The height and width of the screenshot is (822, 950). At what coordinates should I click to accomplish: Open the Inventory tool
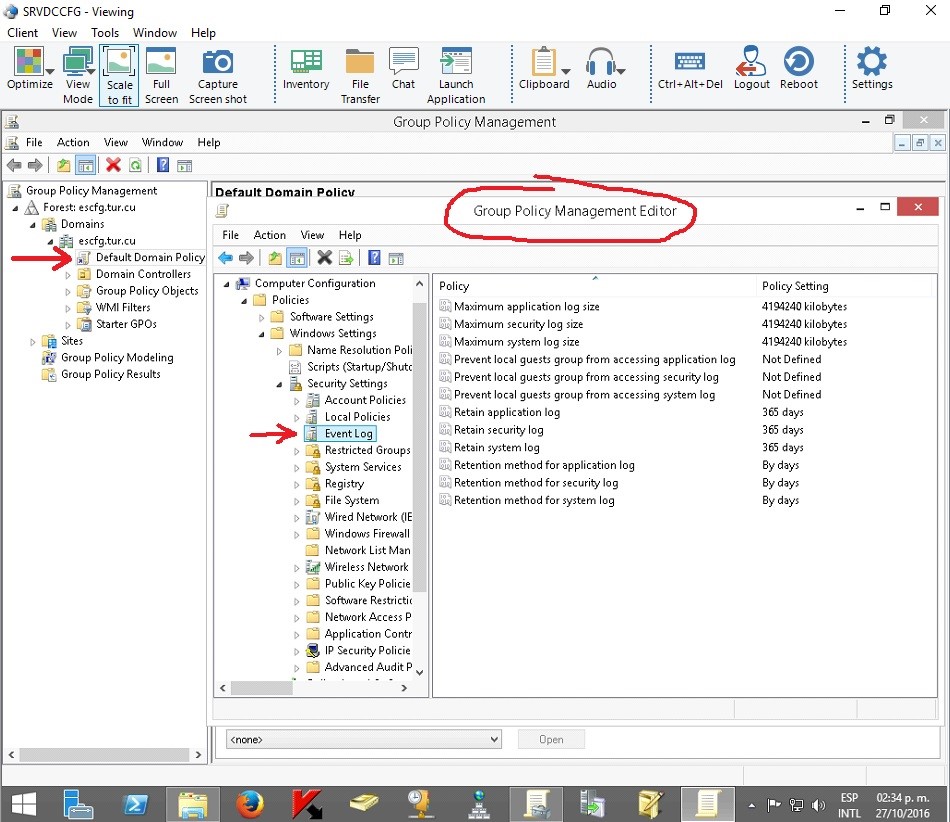pos(305,63)
